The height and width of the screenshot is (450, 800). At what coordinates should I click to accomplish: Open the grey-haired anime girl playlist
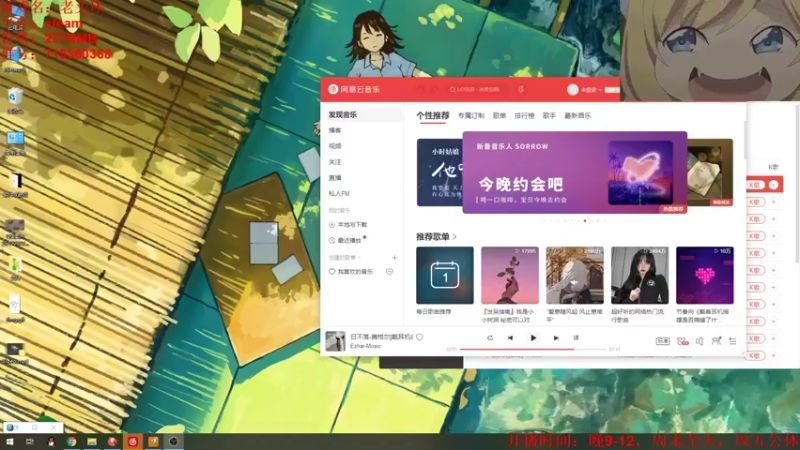pyautogui.click(x=574, y=276)
